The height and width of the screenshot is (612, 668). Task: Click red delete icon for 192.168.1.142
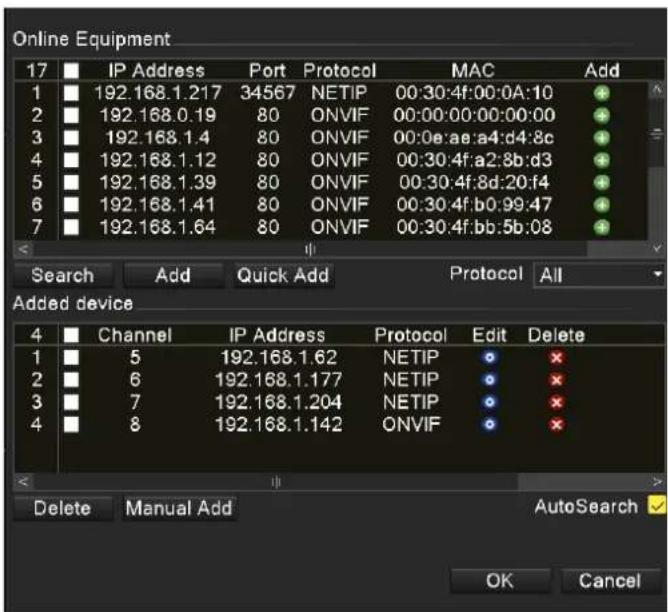(x=556, y=424)
